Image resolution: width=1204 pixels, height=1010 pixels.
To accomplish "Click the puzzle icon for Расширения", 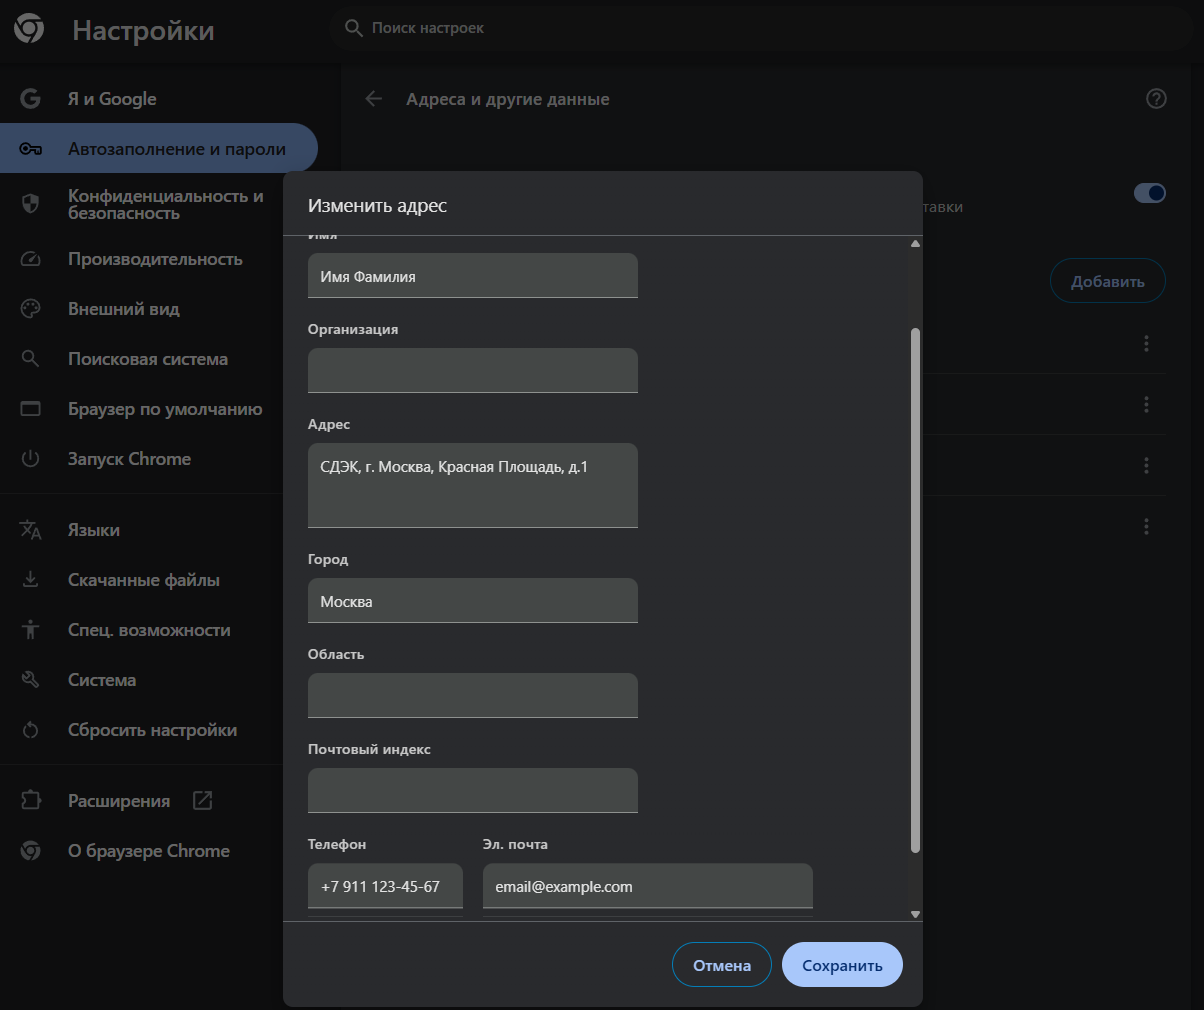I will click(x=31, y=800).
